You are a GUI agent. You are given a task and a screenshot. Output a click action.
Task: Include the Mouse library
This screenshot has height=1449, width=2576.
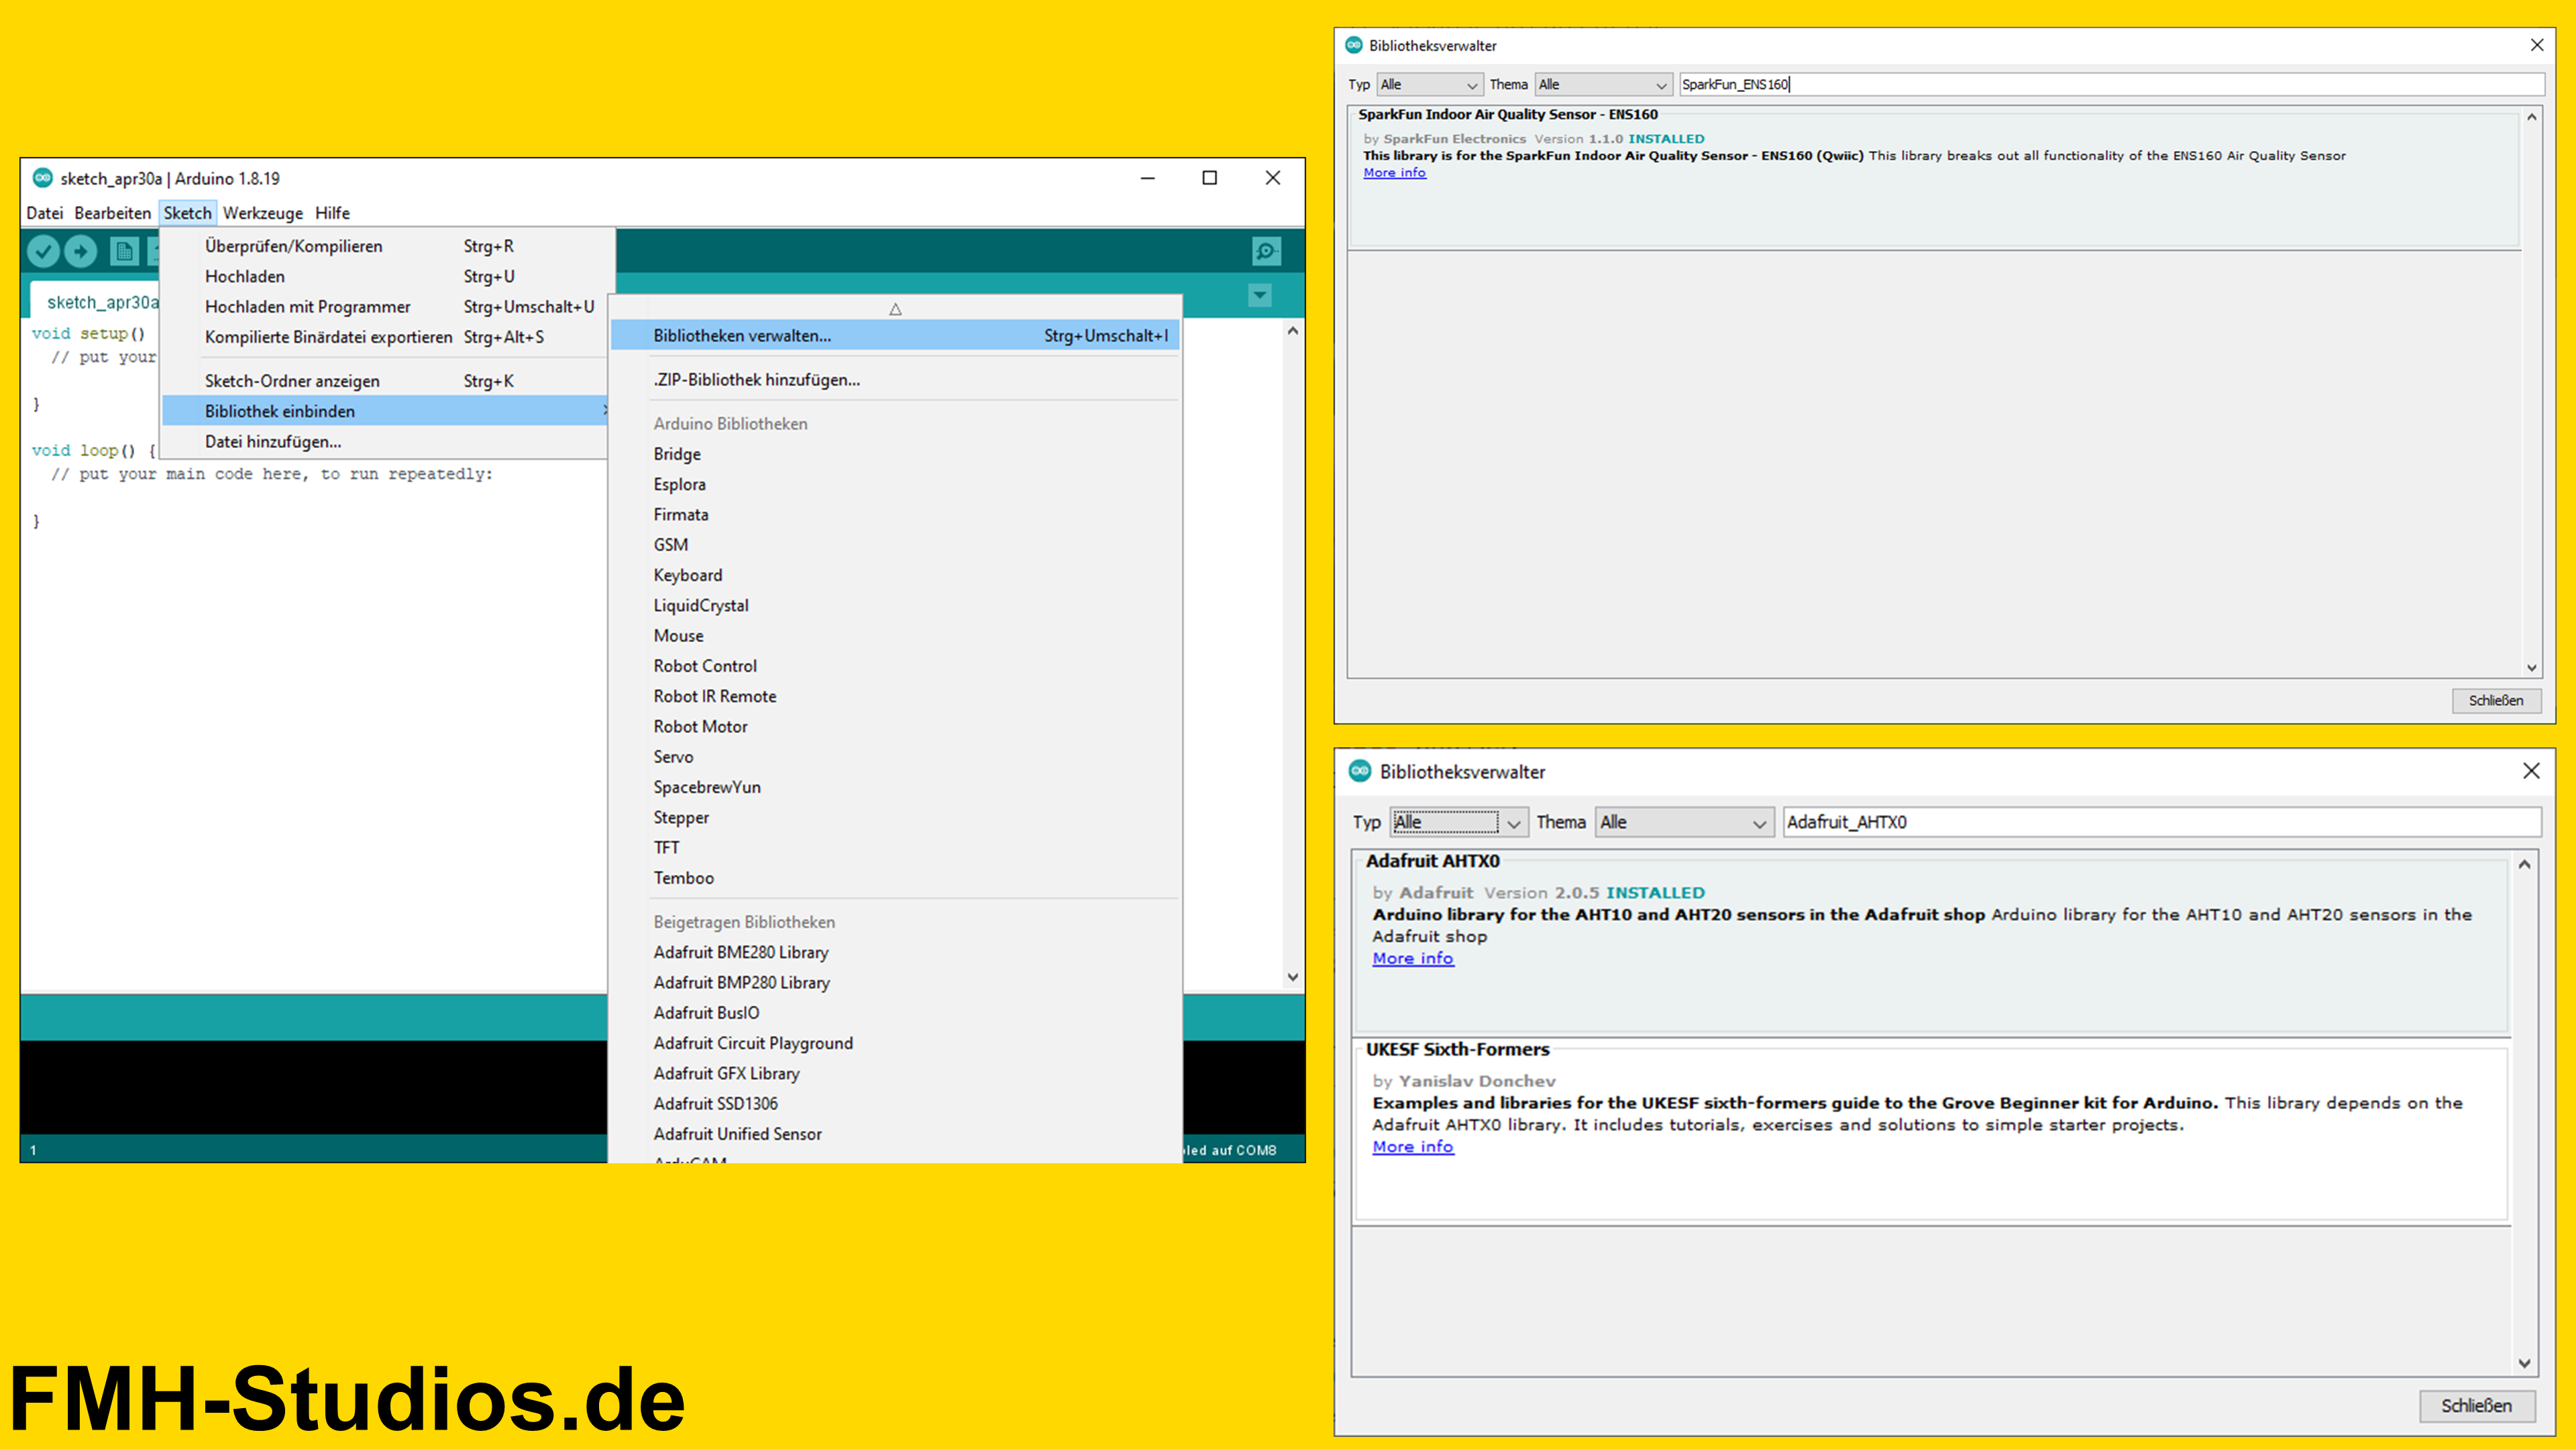pyautogui.click(x=895, y=636)
